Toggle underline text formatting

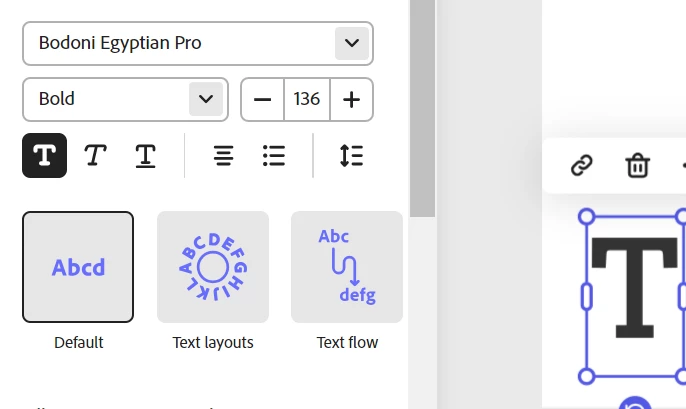click(x=145, y=155)
